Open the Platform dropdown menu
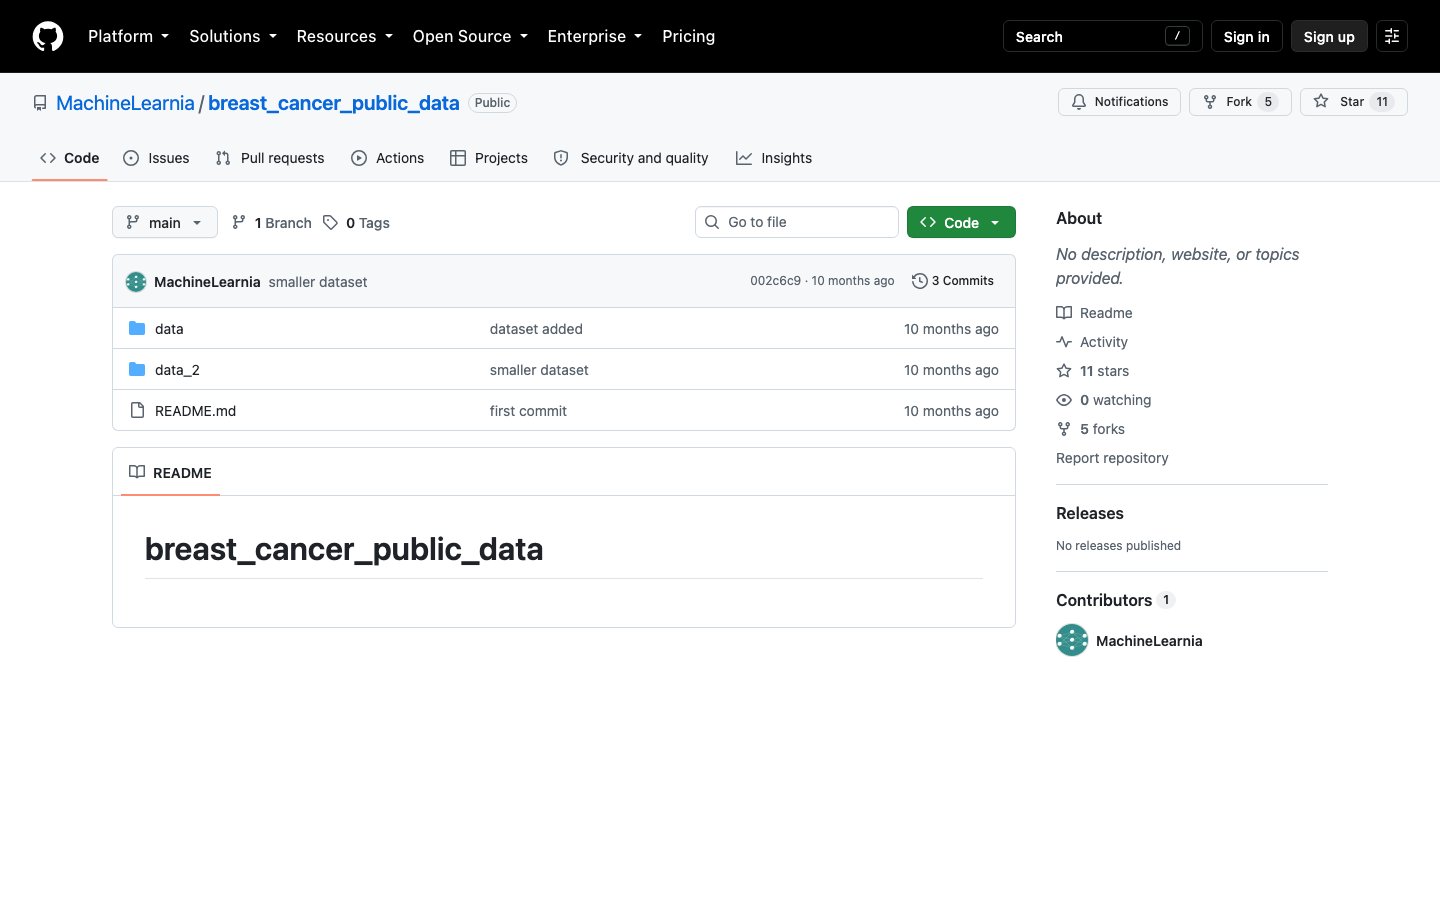Screen dimensions: 1440x900 [x=128, y=36]
